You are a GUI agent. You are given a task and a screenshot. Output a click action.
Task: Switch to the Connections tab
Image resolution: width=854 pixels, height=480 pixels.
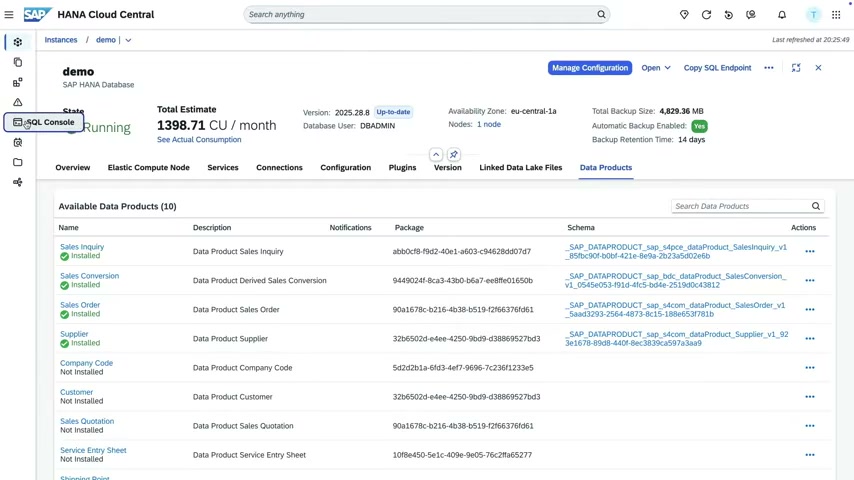tap(279, 167)
